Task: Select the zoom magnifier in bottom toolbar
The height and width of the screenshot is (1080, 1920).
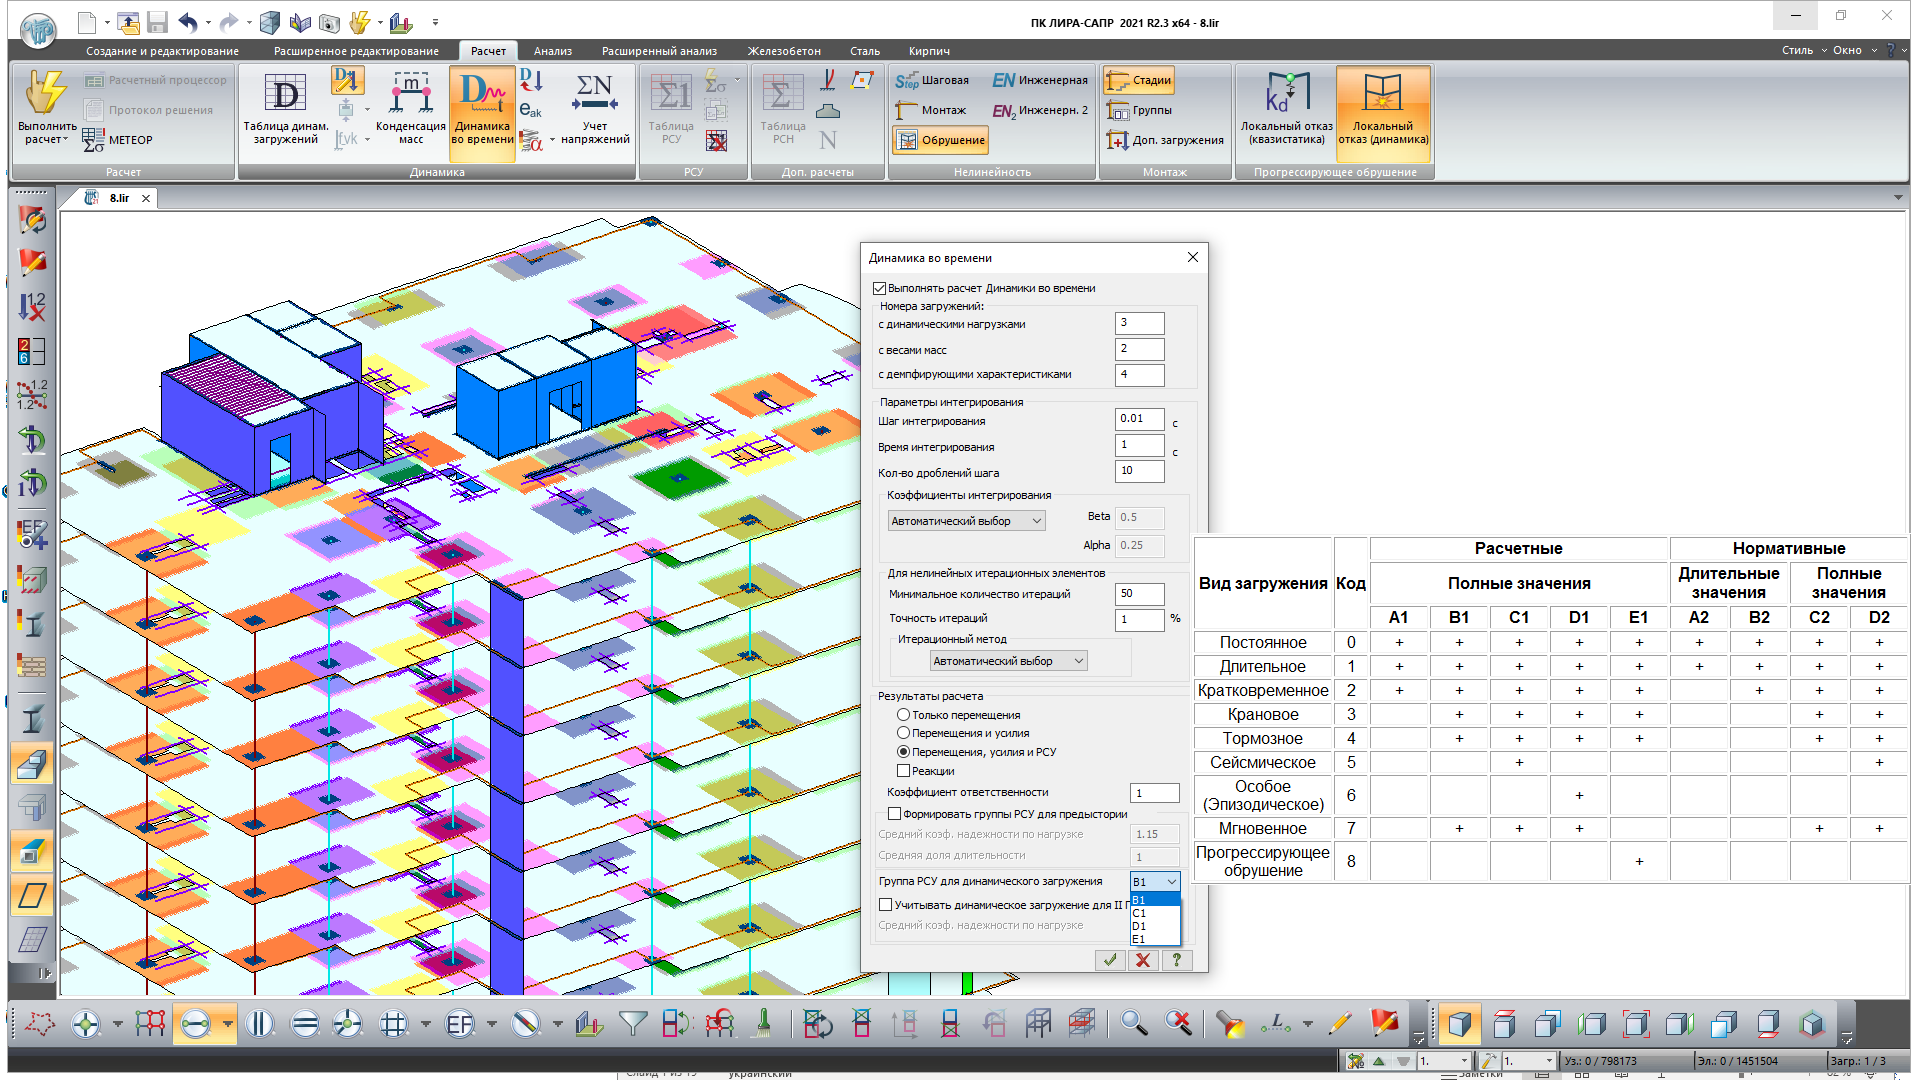Action: click(1131, 1023)
